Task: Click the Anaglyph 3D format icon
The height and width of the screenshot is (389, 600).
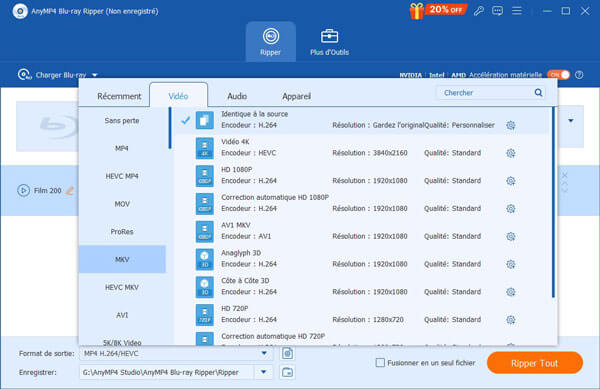Action: click(205, 259)
